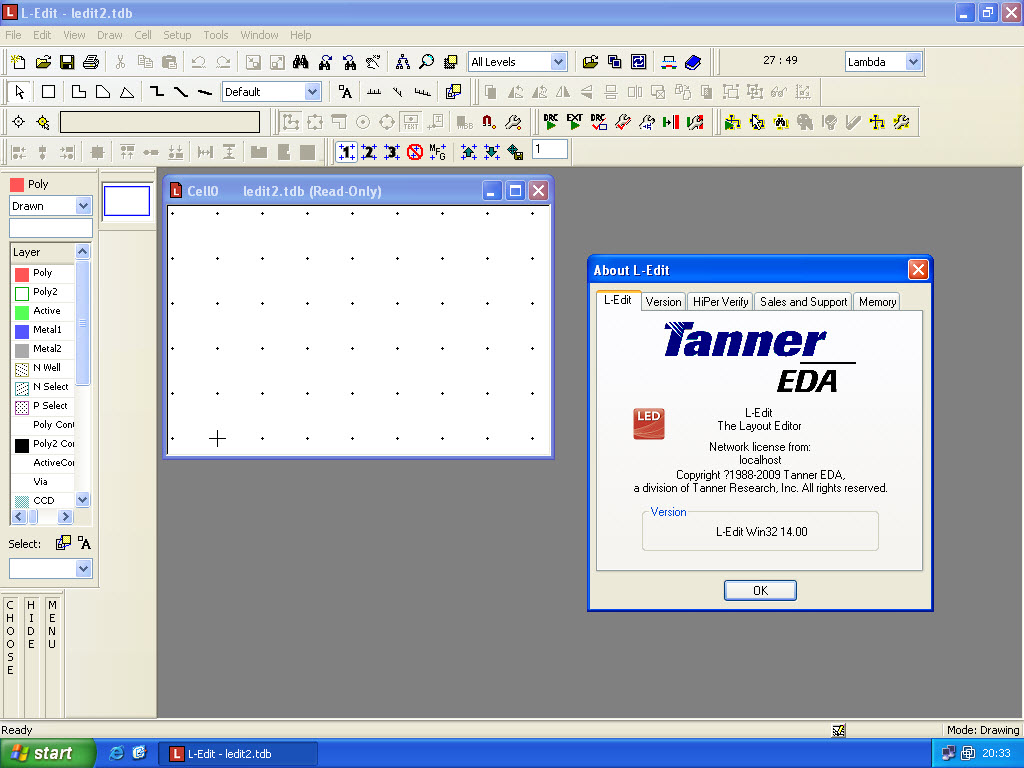The image size is (1024, 768).
Task: Click the text 'A' icon beside Select
Action: coord(84,543)
